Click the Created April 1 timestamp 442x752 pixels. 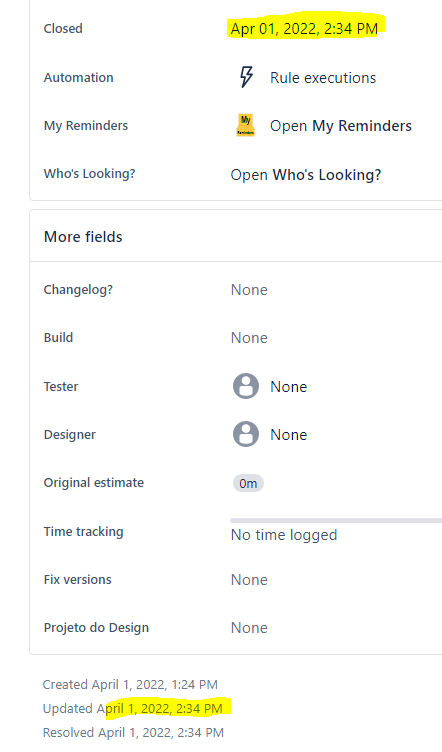click(x=130, y=684)
